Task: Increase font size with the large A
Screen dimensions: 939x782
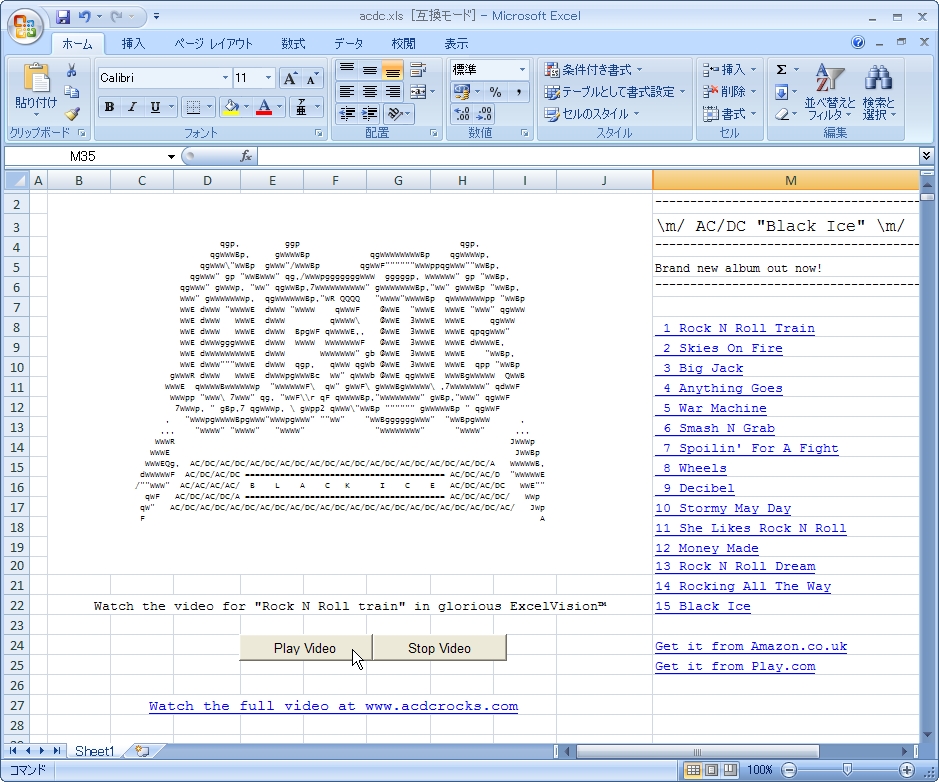Action: (x=290, y=78)
